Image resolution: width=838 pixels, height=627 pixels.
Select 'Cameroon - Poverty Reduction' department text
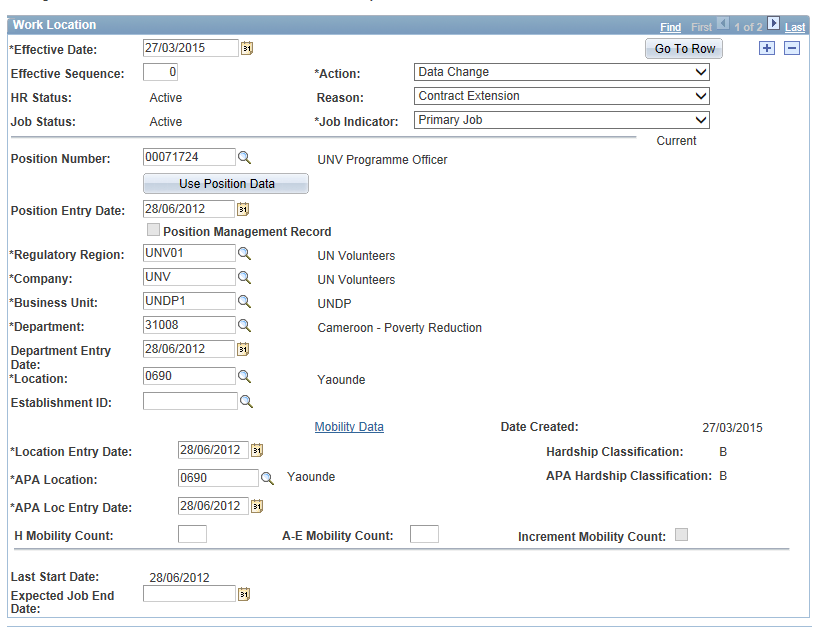(x=399, y=328)
